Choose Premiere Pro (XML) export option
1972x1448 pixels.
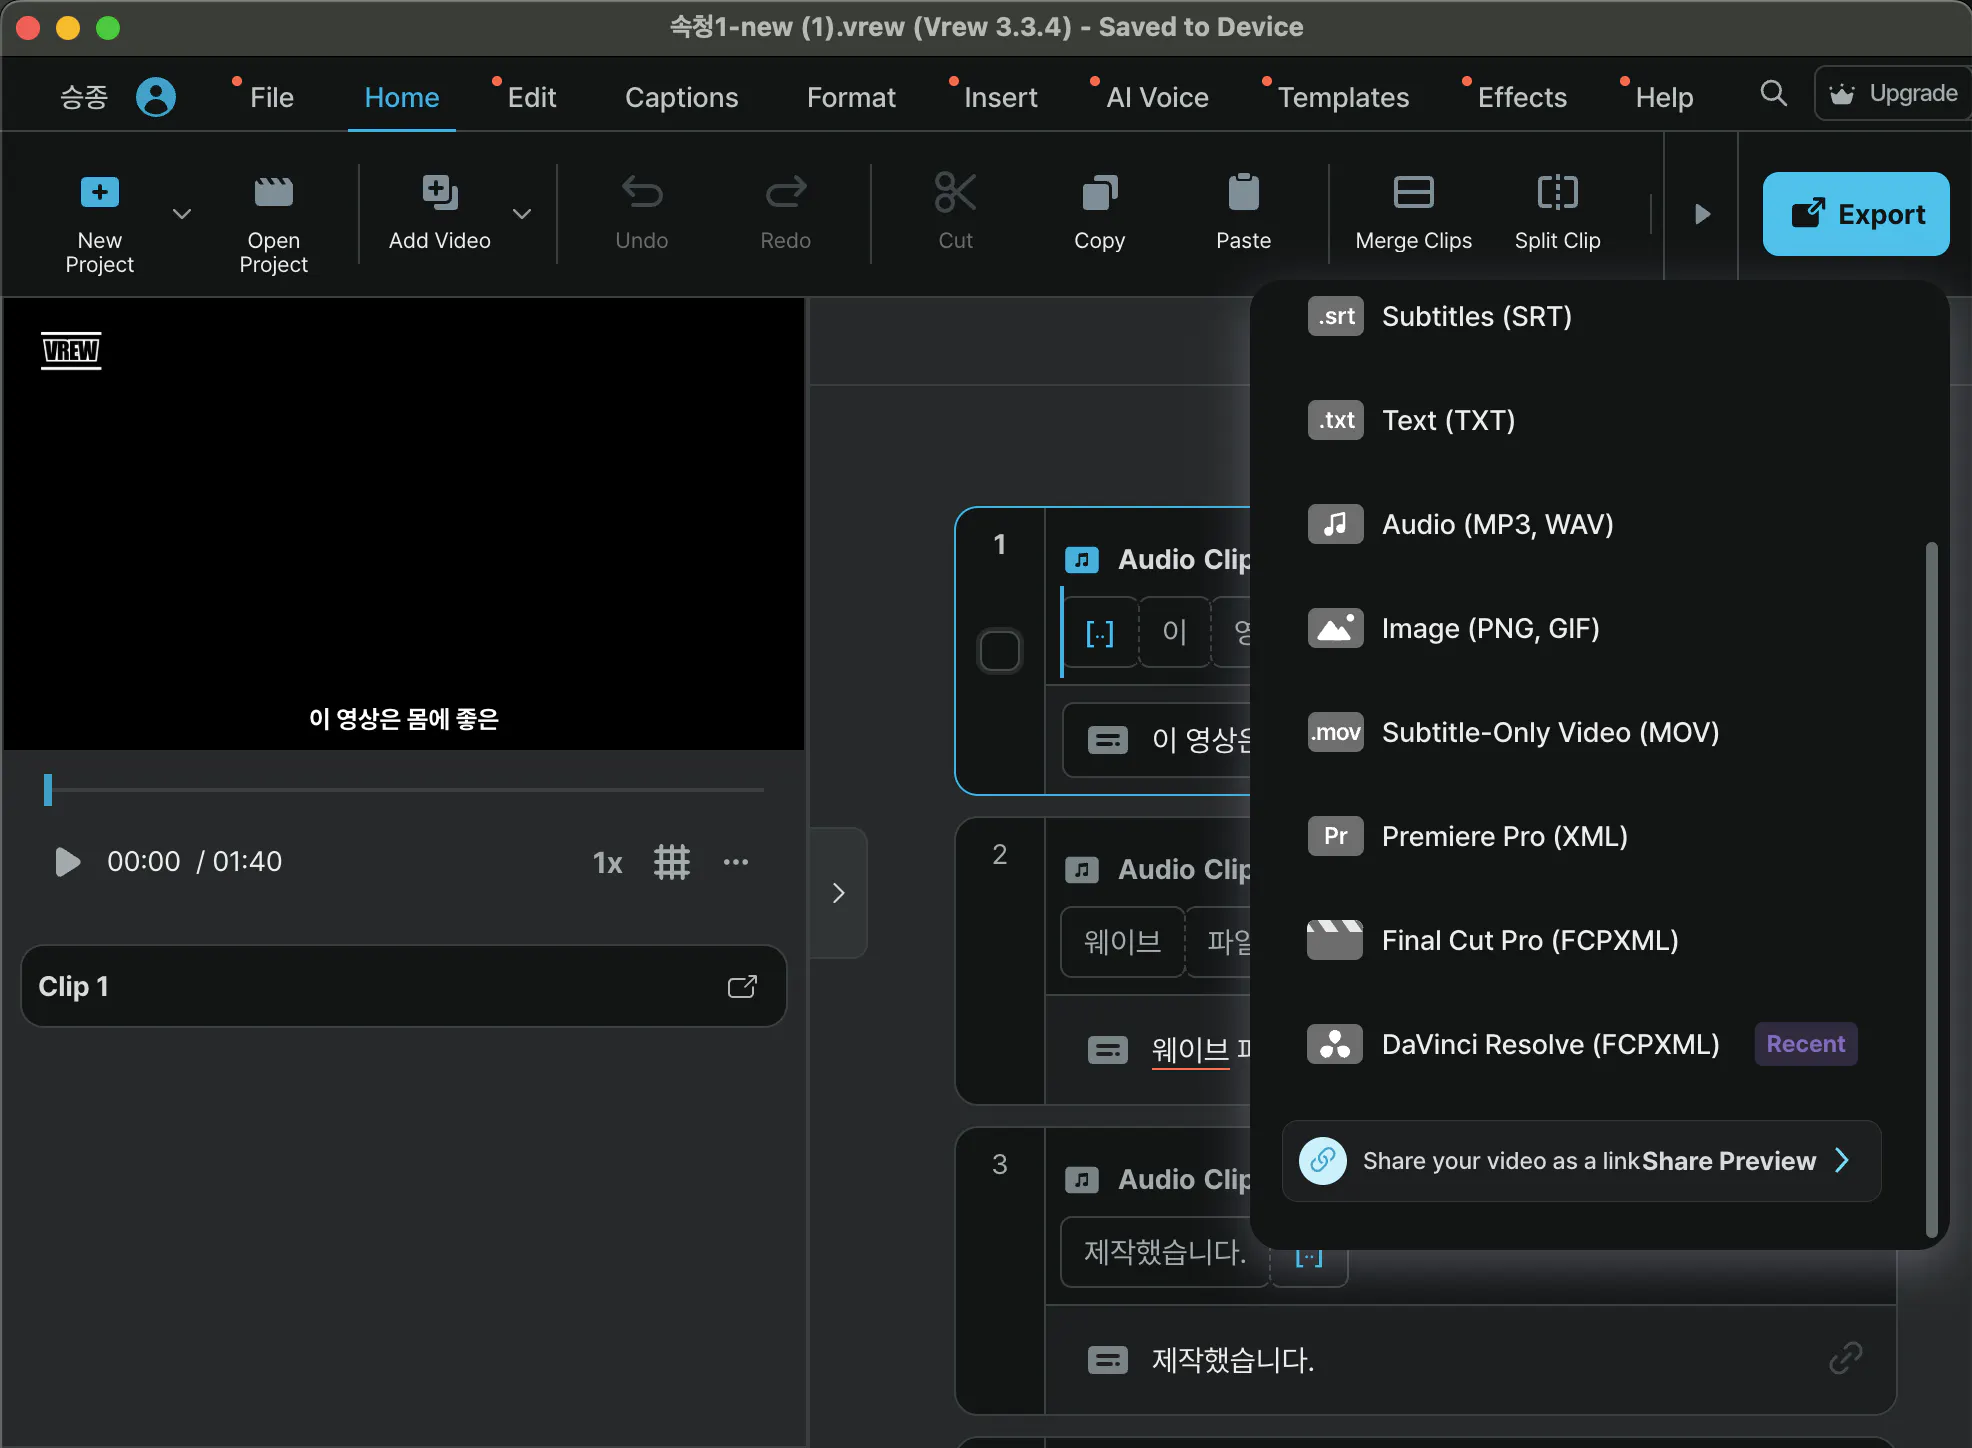(1504, 836)
